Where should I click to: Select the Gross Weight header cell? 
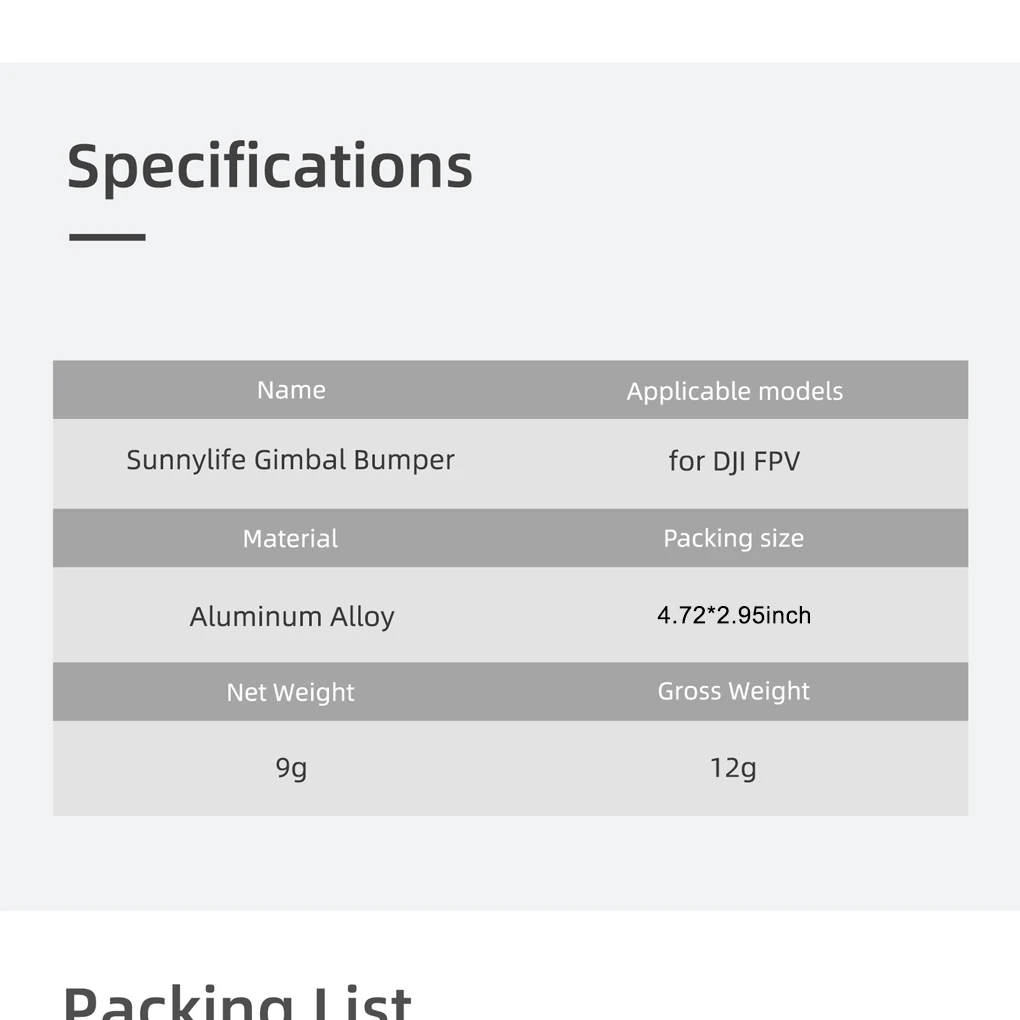733,691
